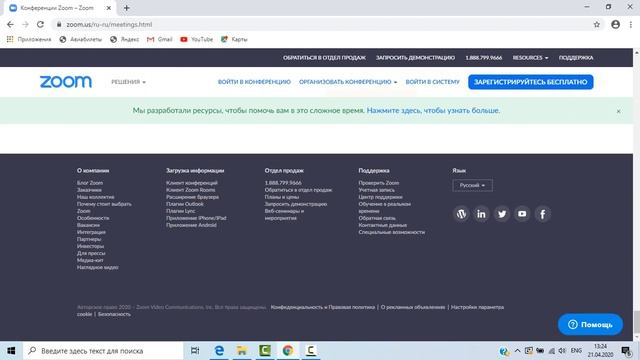640x360 pixels.
Task: Open Планы и цены footer link
Action: click(x=282, y=197)
